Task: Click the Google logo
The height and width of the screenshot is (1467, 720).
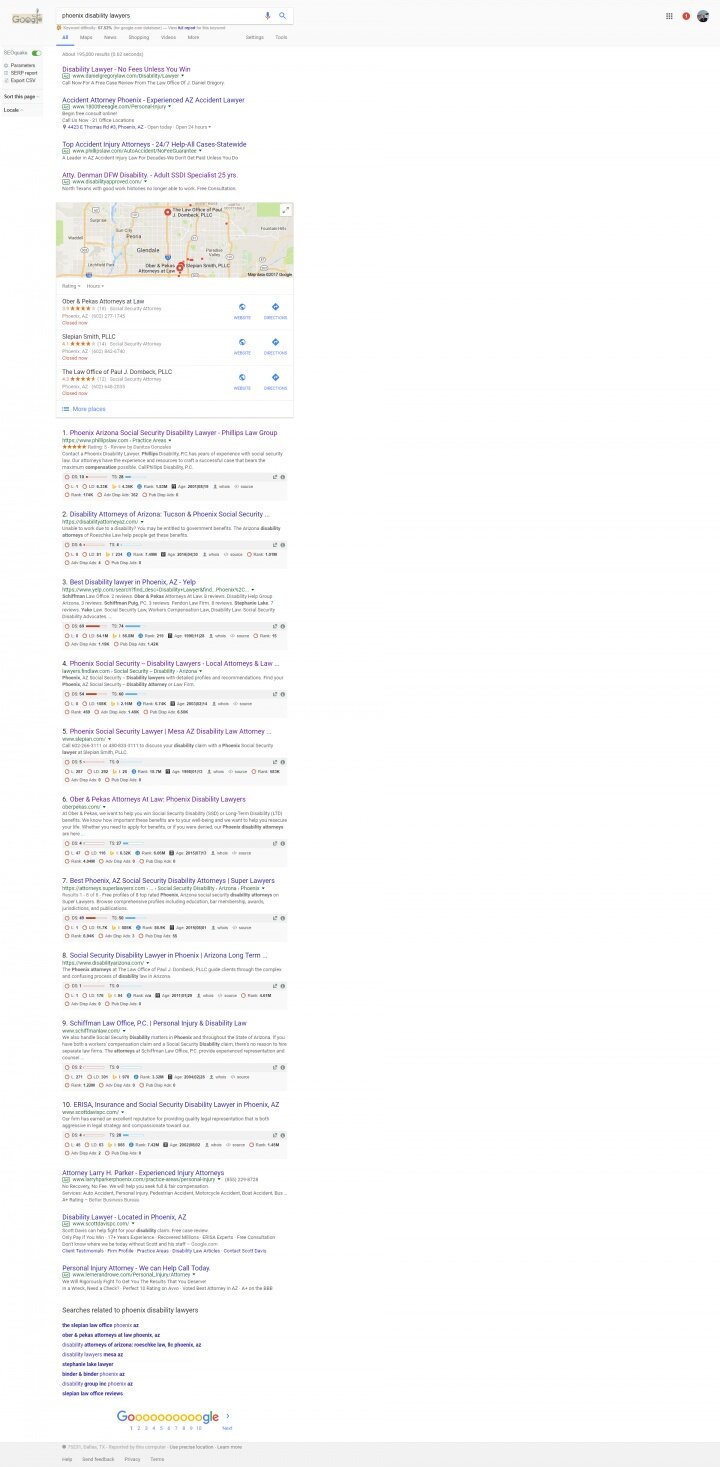Action: point(27,15)
